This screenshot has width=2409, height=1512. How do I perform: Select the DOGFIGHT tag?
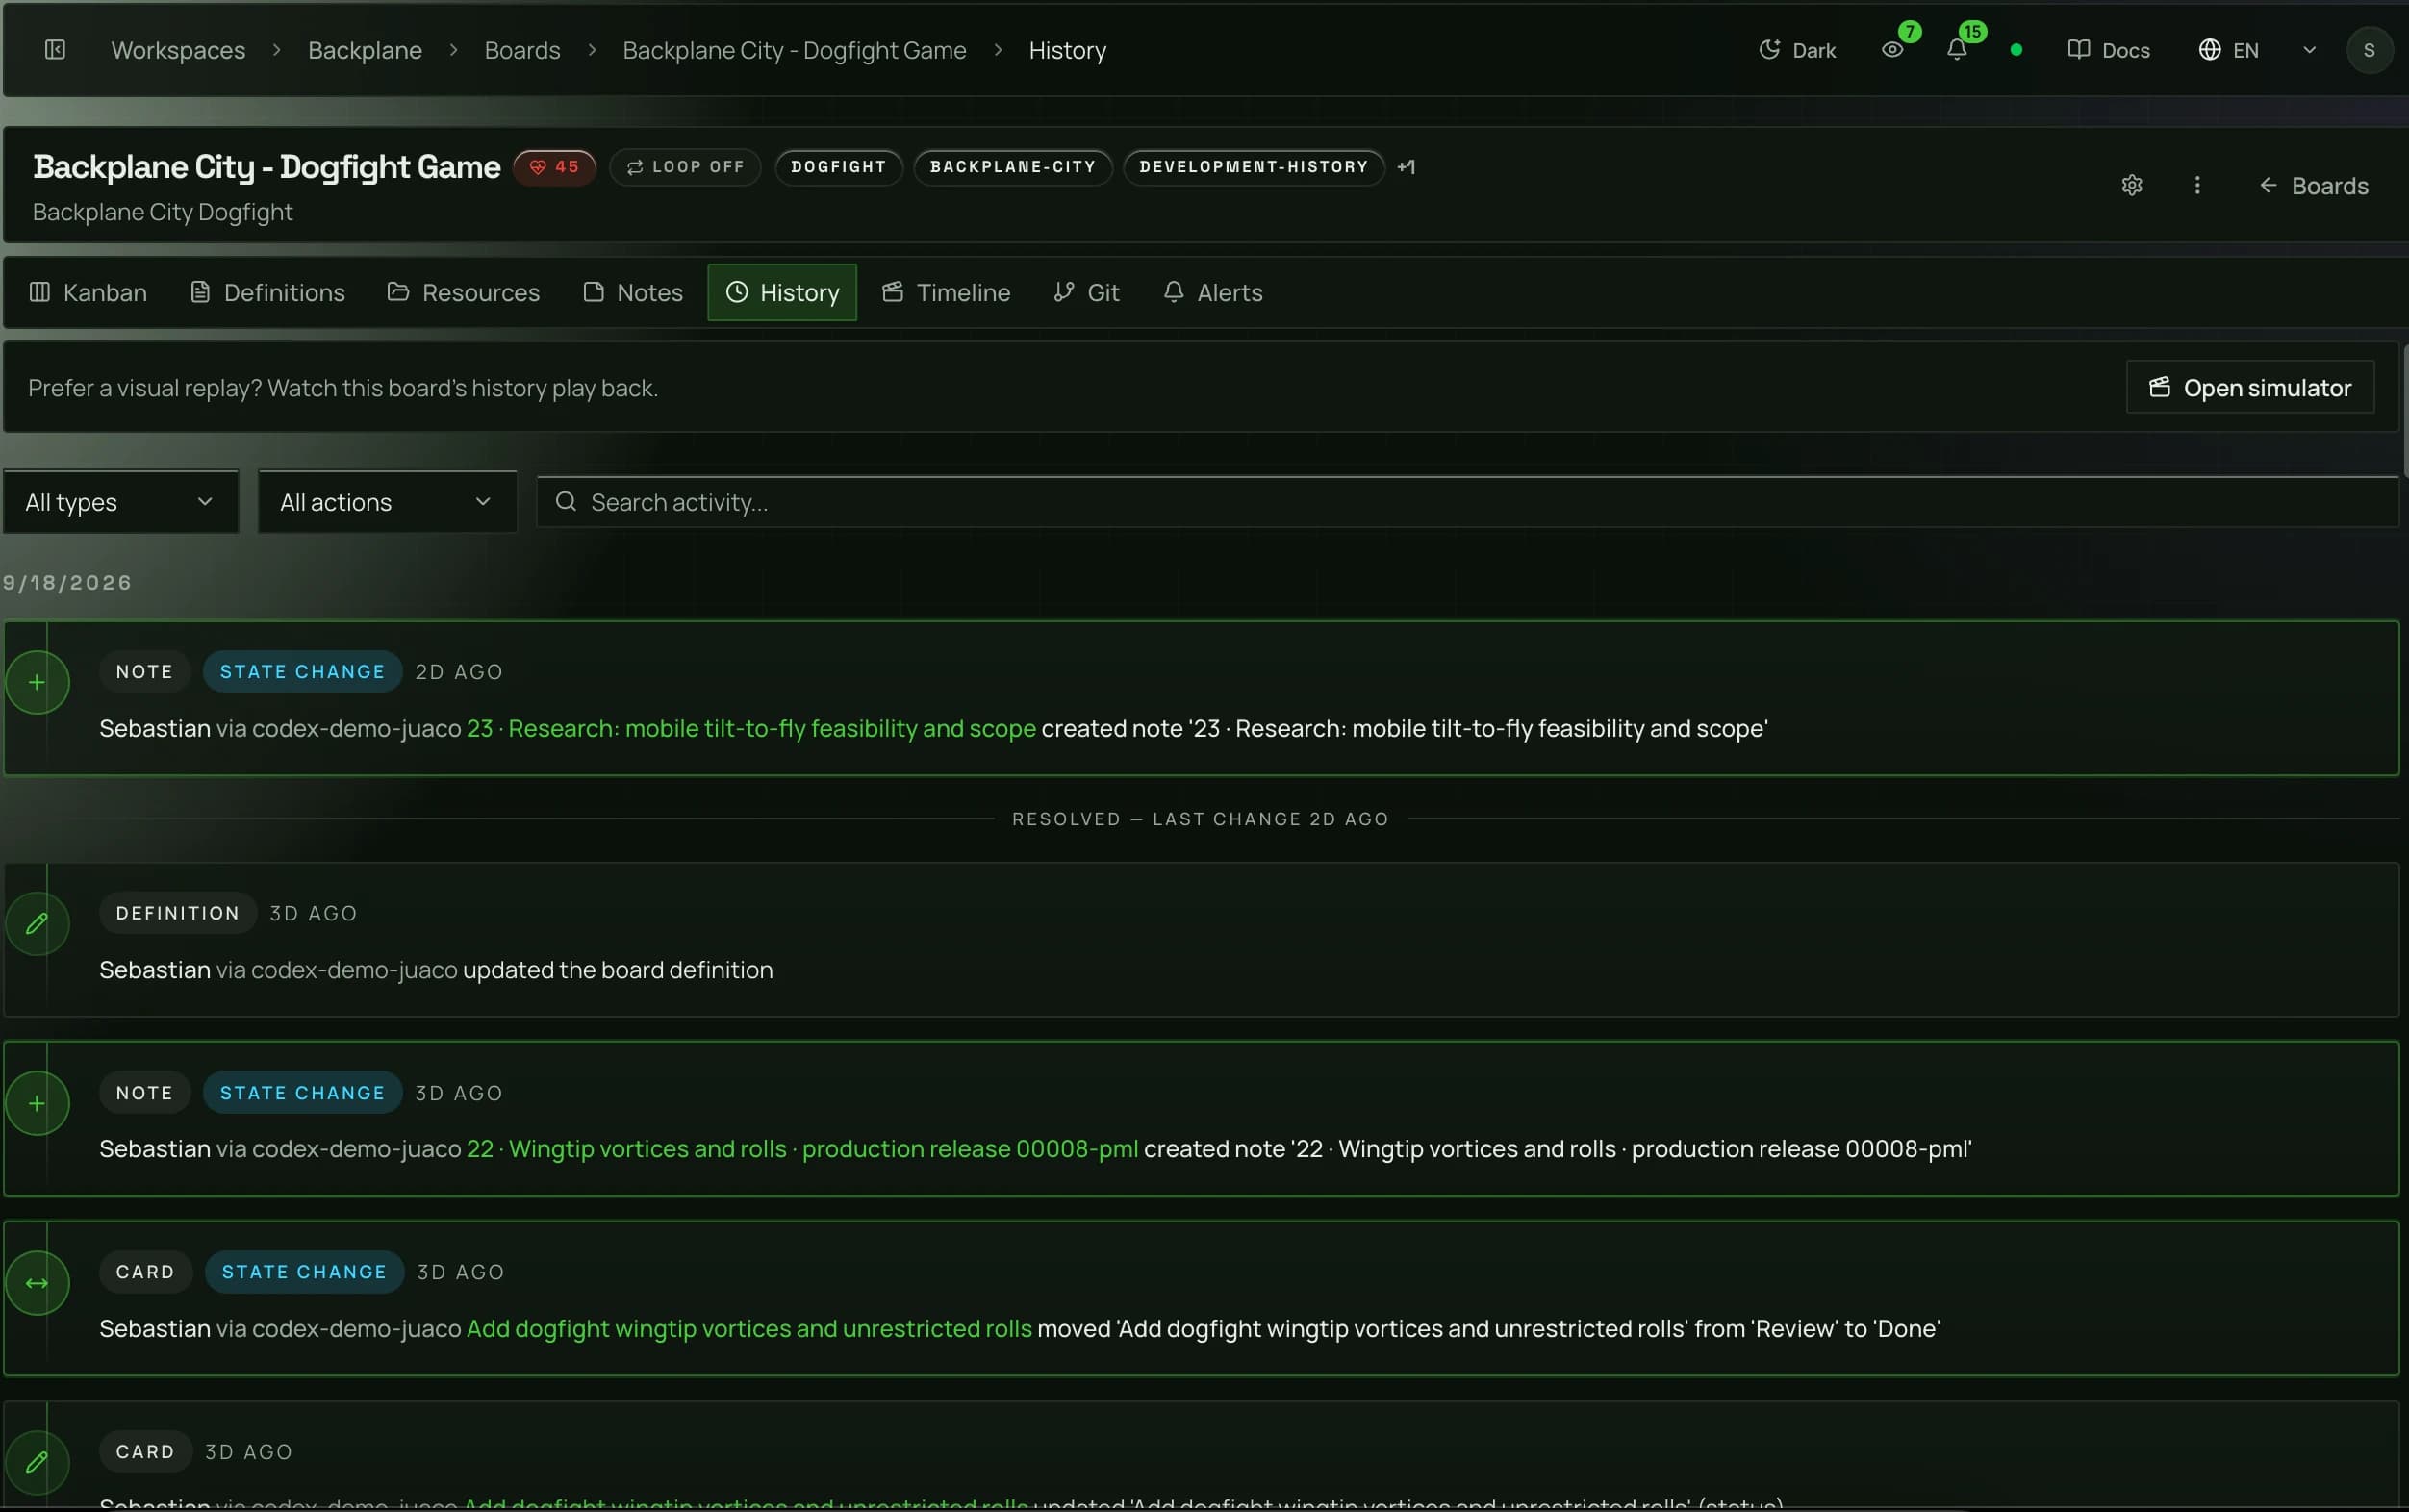[x=838, y=167]
